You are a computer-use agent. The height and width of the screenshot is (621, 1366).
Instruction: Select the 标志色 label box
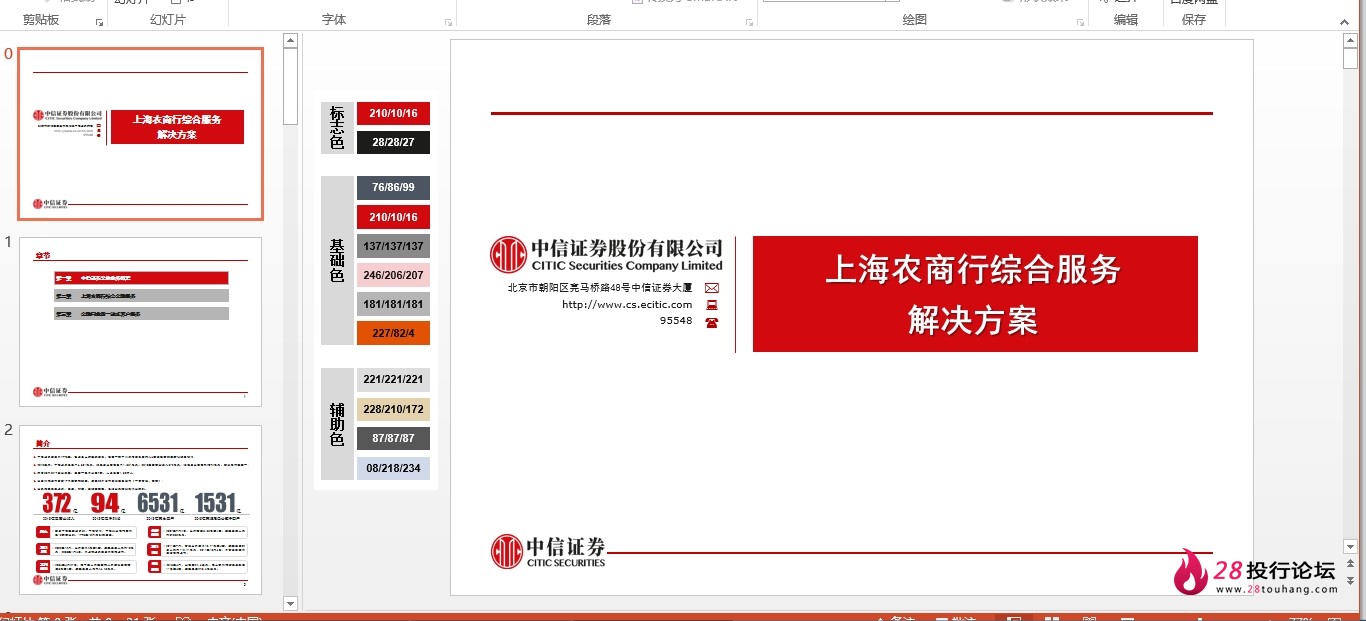[337, 128]
